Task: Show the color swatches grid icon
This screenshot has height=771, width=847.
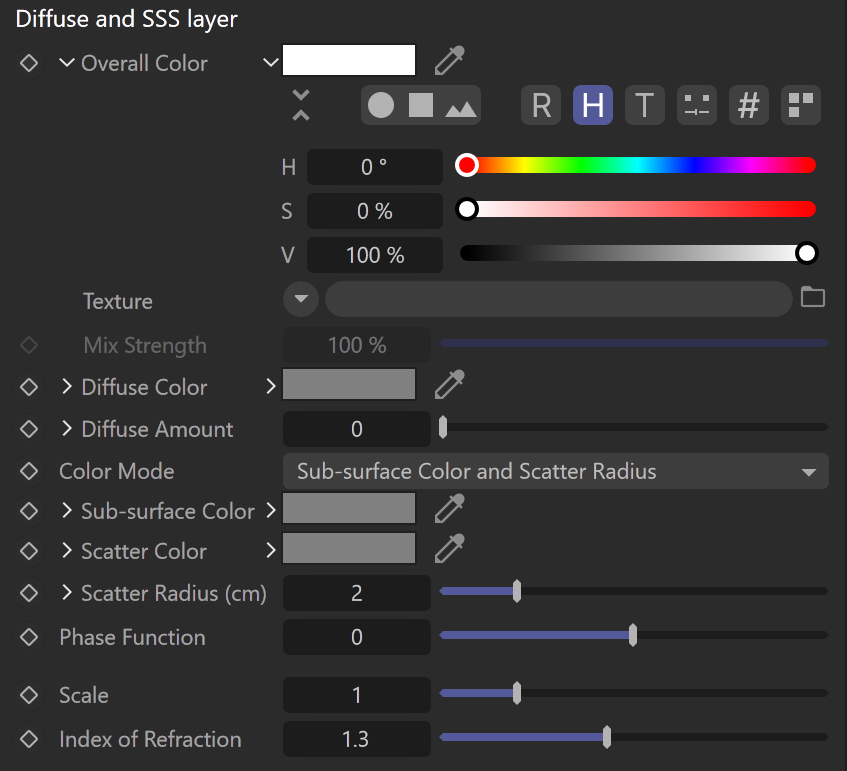Action: point(801,105)
